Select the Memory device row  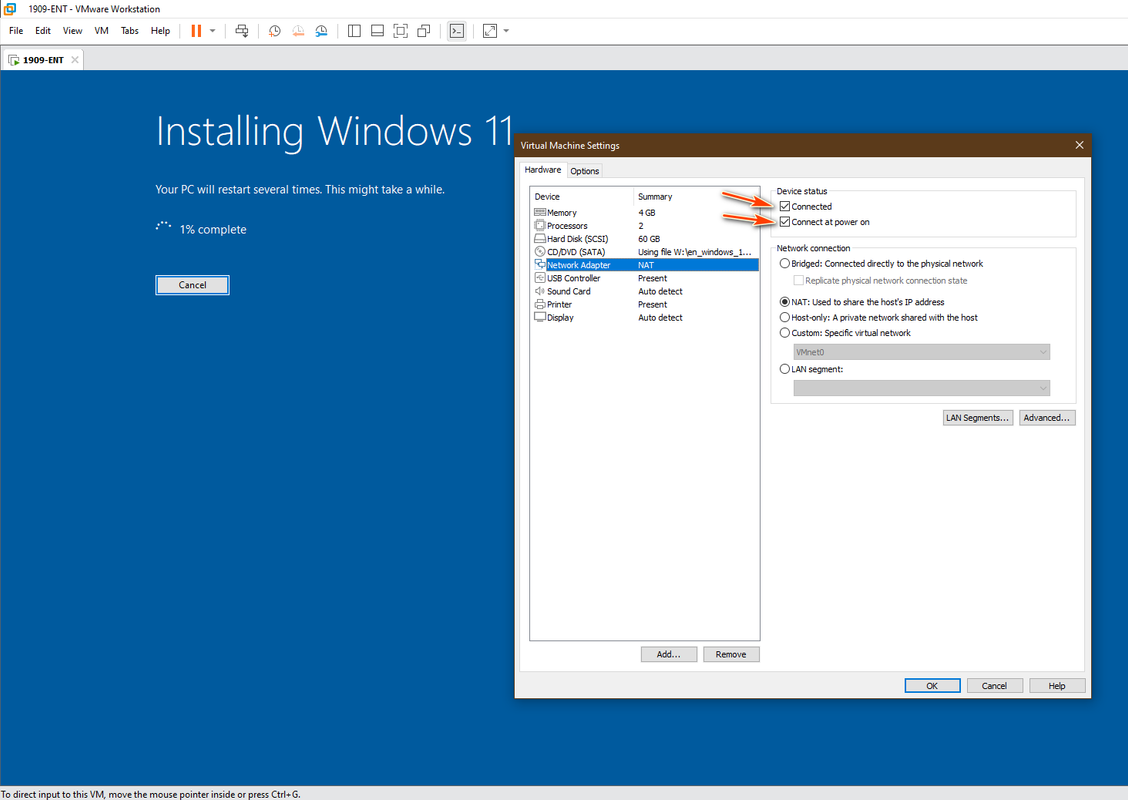tap(645, 213)
